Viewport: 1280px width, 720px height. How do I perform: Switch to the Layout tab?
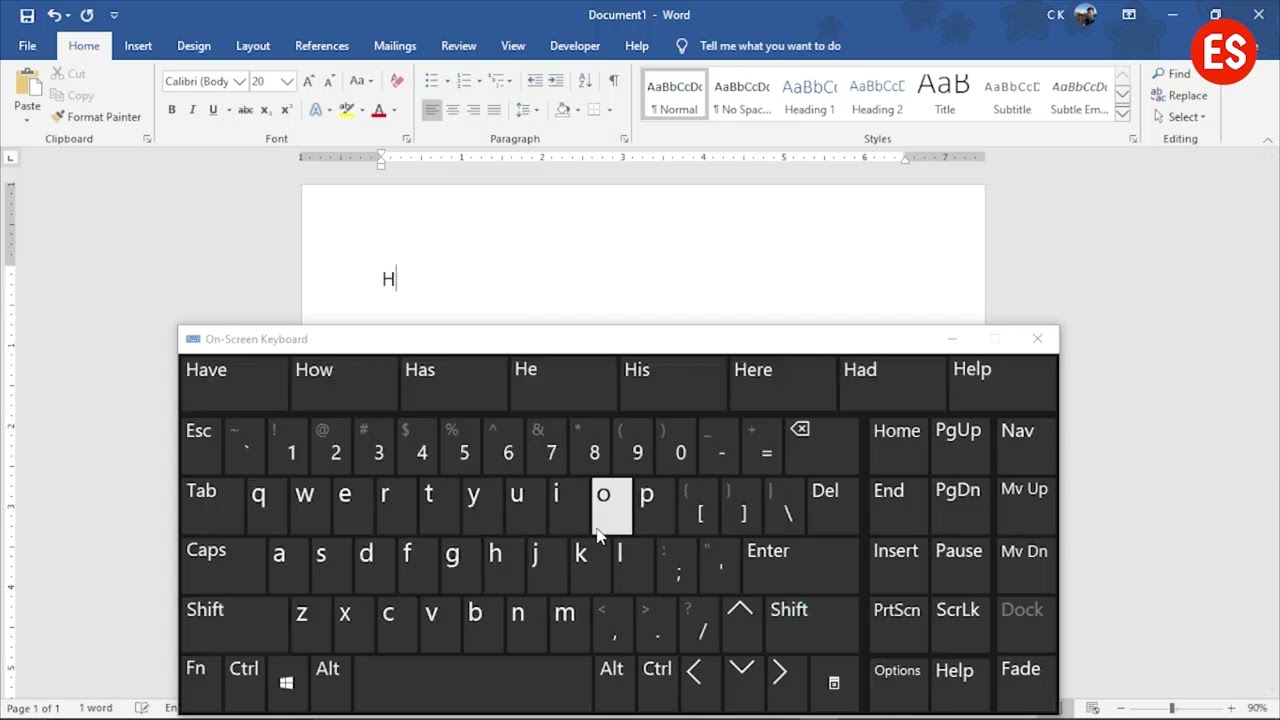(x=253, y=46)
